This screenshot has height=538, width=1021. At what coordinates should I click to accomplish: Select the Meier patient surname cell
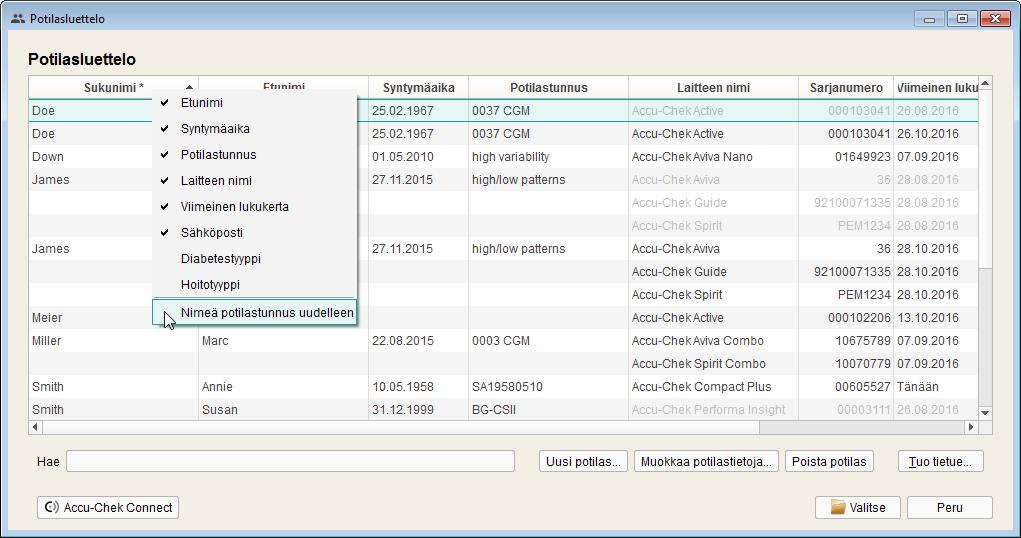pos(47,318)
